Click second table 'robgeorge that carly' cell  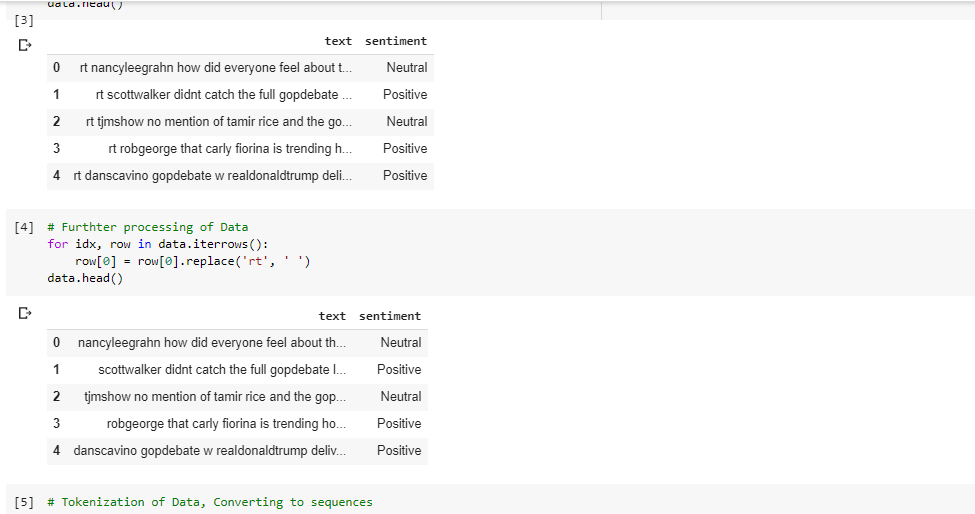point(226,424)
